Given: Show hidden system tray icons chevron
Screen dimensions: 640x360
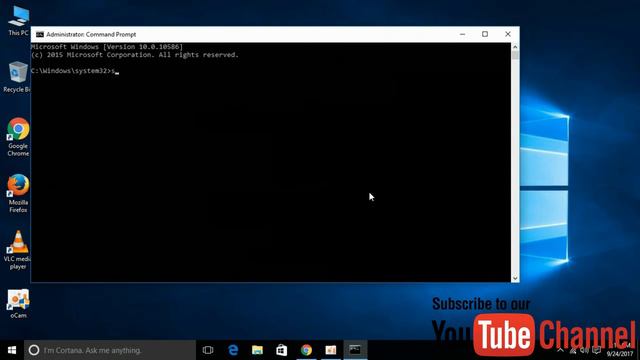Looking at the screenshot, I should pyautogui.click(x=560, y=350).
